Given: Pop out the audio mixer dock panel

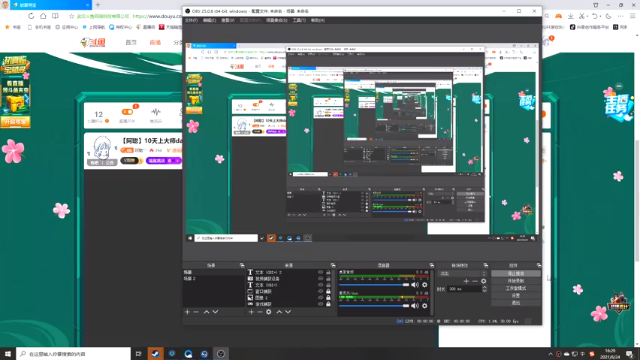Looking at the screenshot, I should click(x=432, y=265).
